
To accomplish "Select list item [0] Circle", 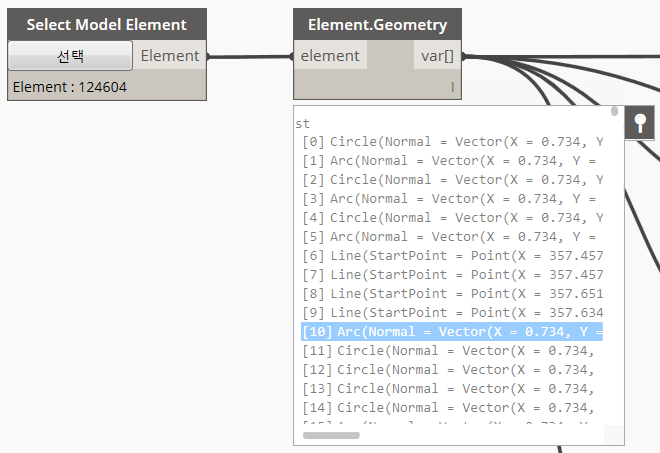I will (x=452, y=142).
